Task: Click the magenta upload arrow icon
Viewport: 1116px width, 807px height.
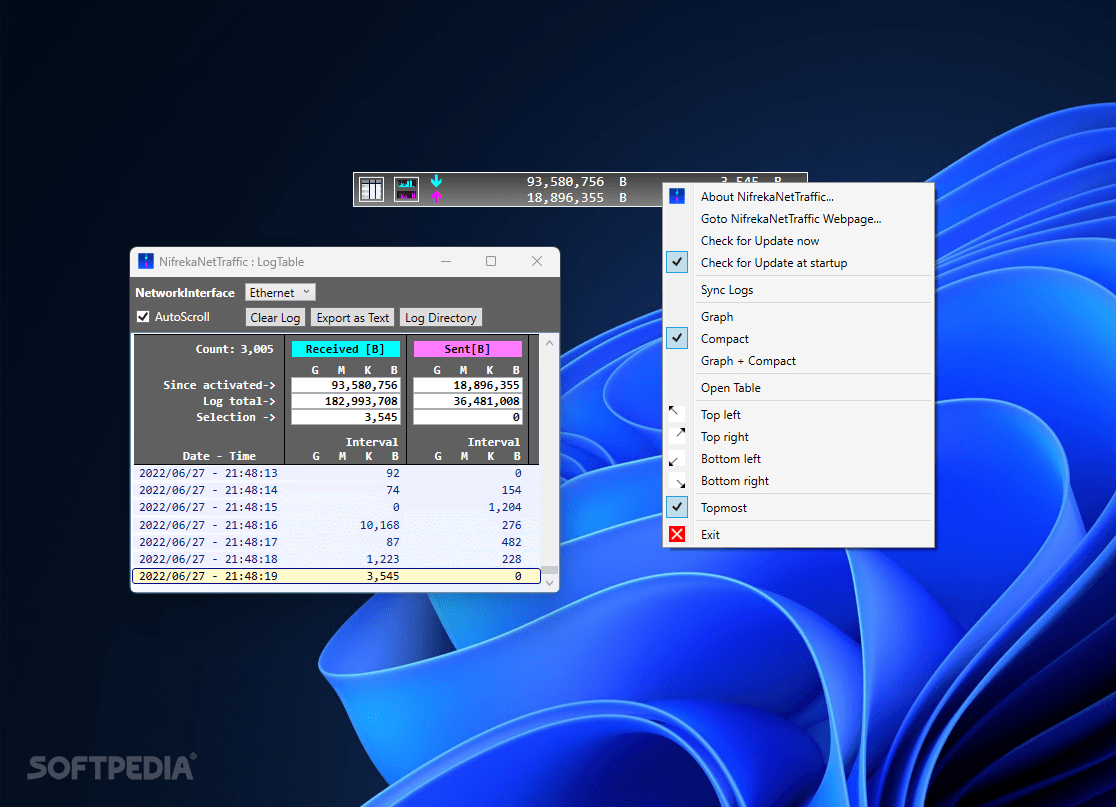Action: pyautogui.click(x=436, y=197)
